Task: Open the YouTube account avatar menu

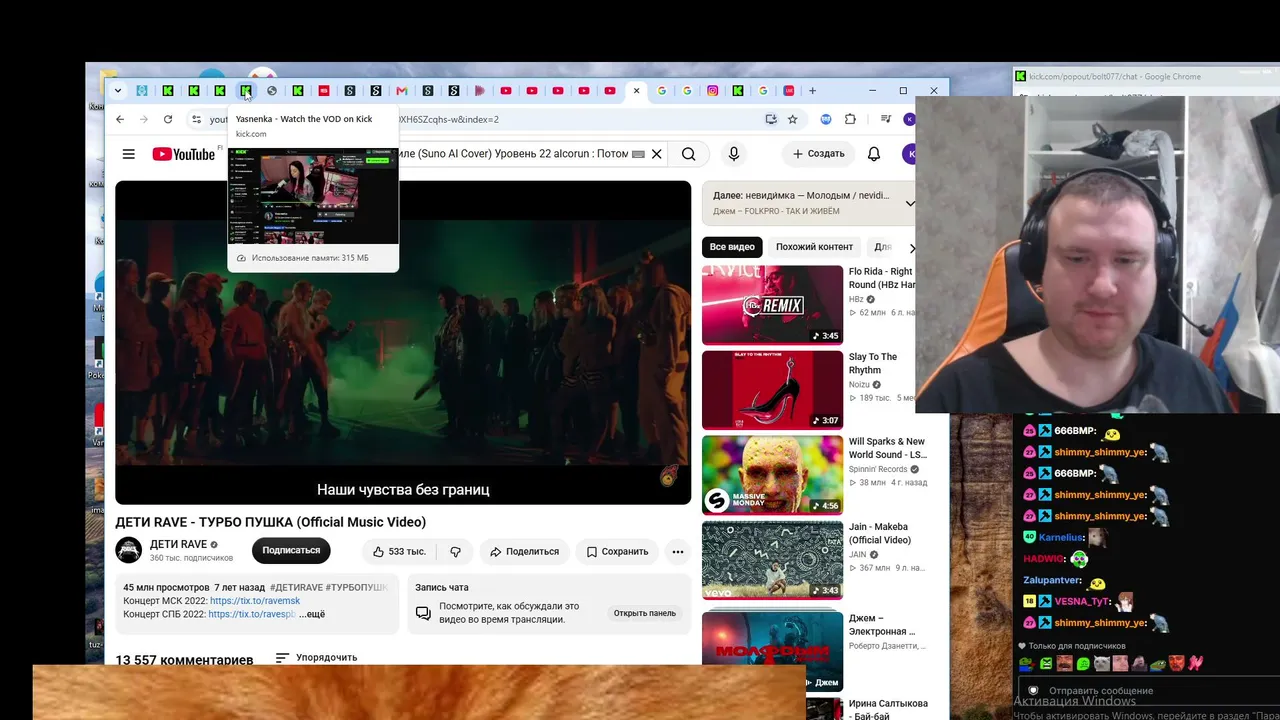Action: tap(909, 154)
